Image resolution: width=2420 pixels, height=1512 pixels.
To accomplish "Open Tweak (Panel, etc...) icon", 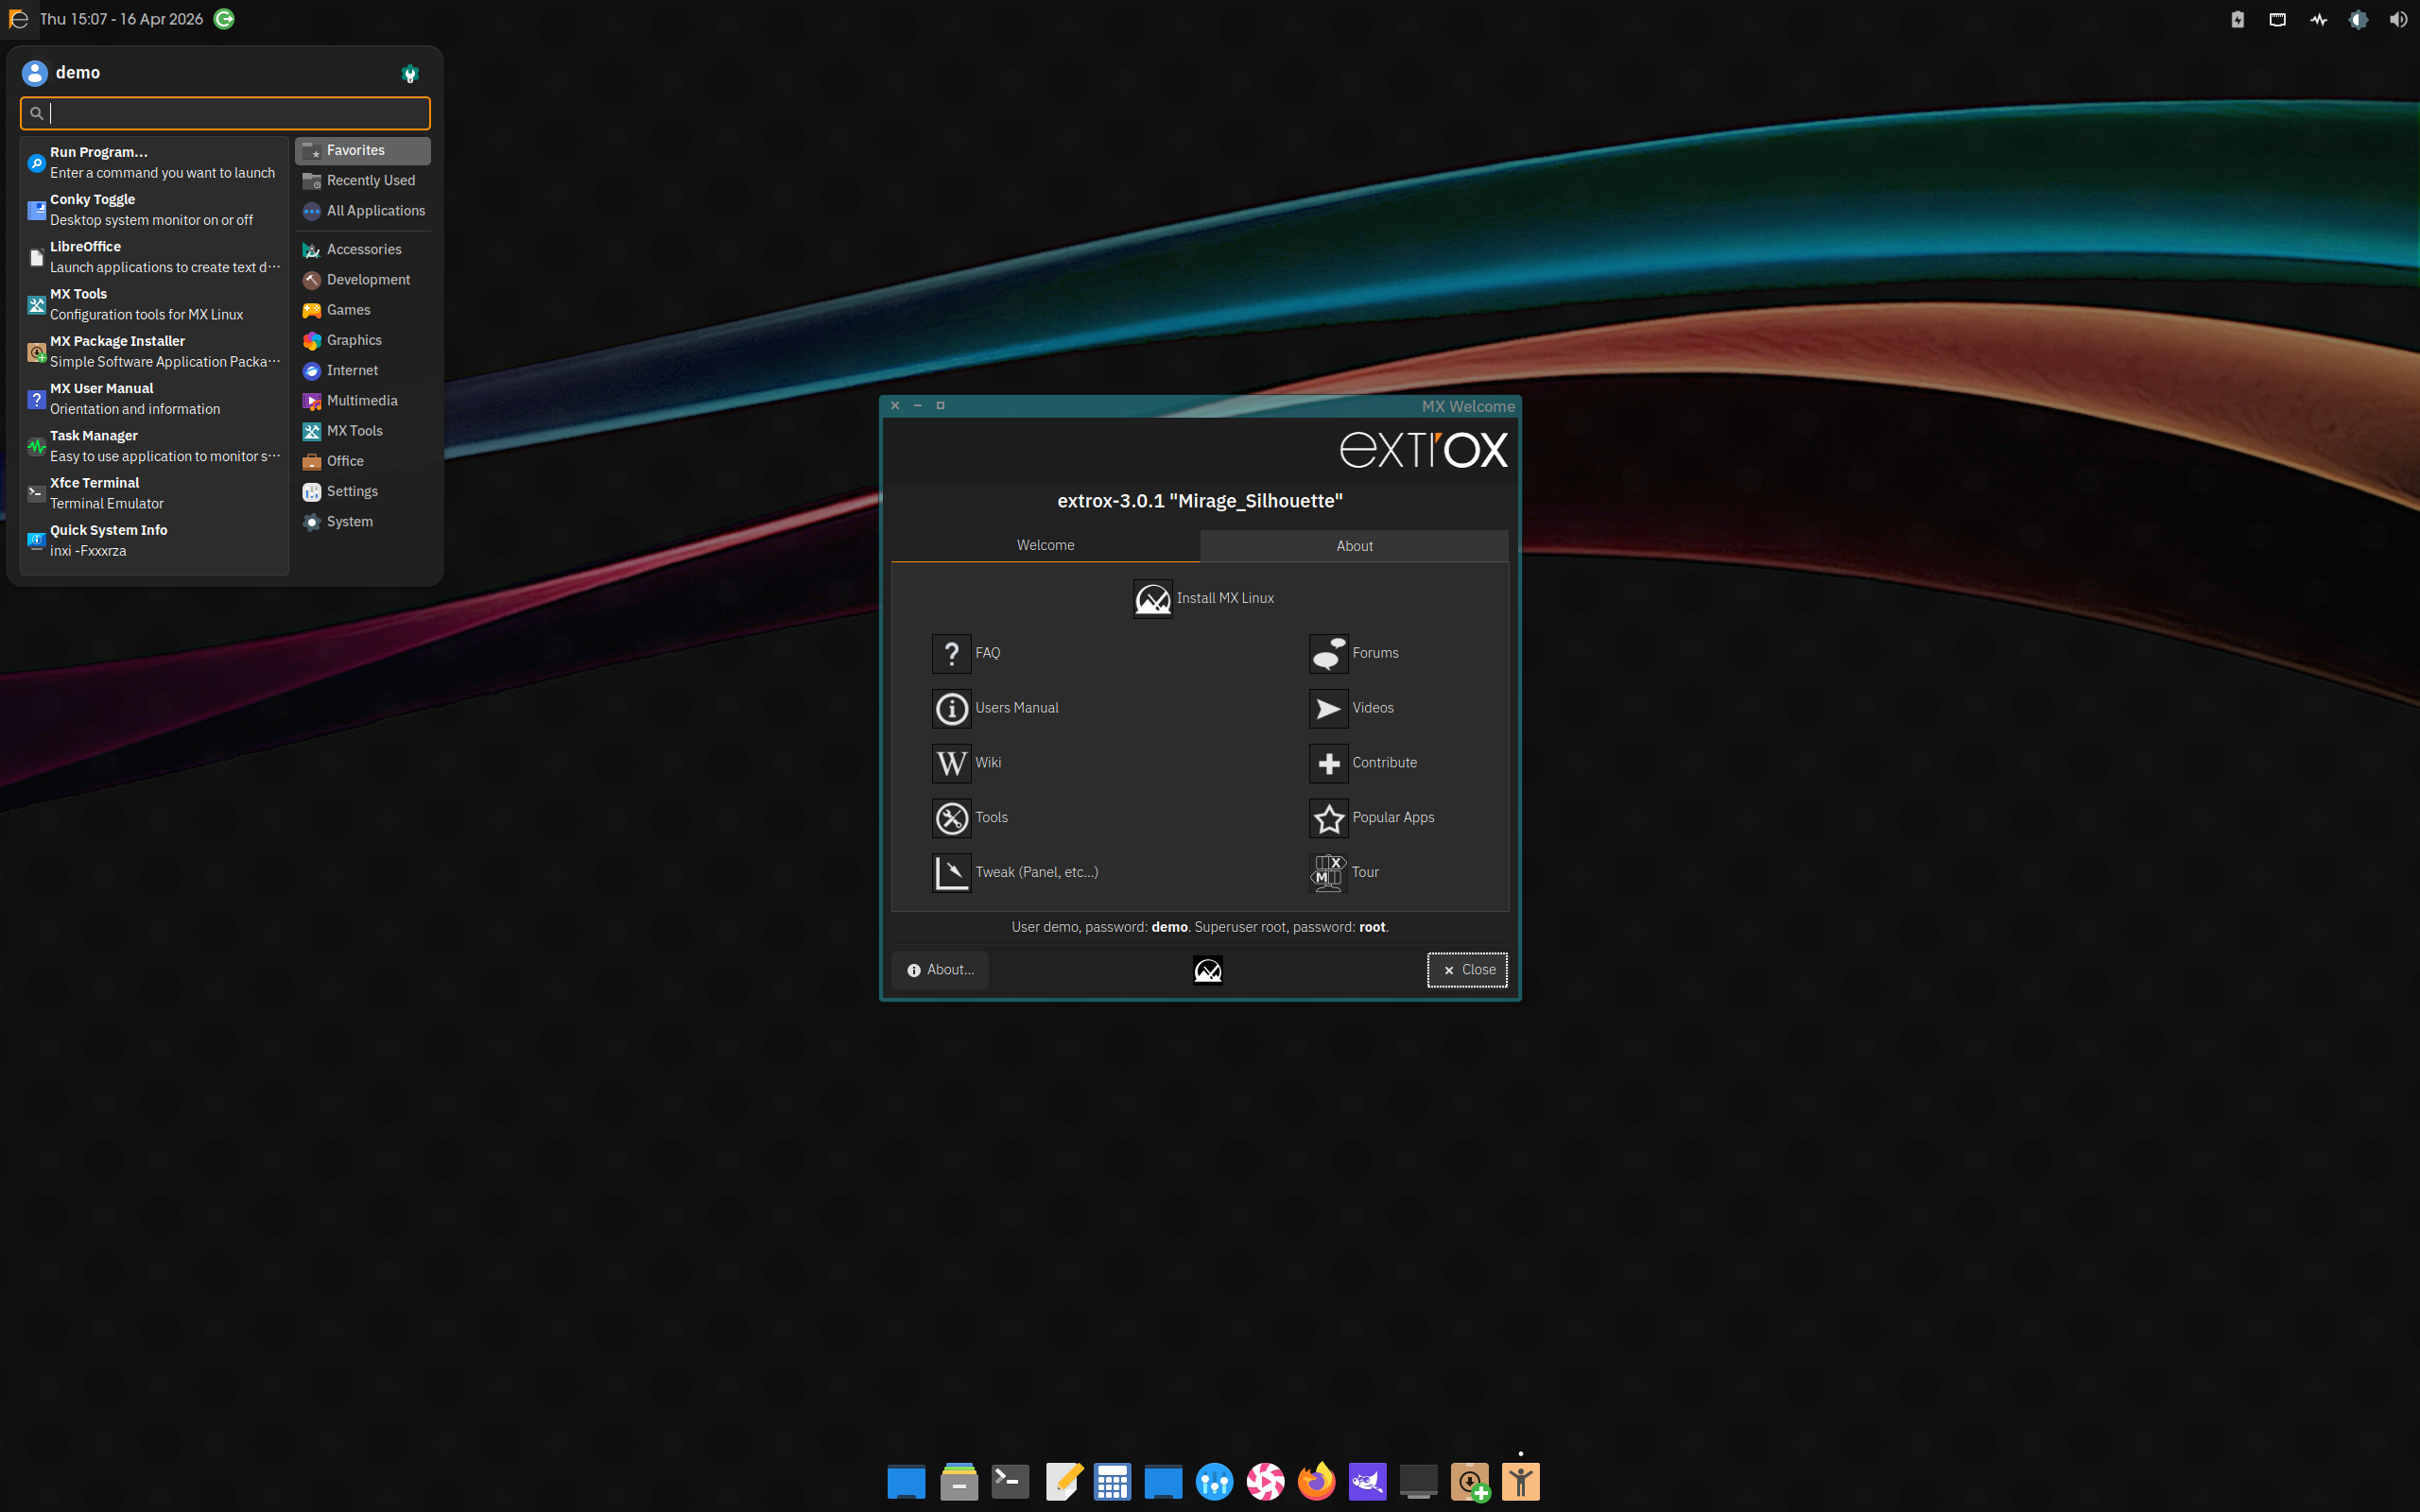I will [951, 872].
